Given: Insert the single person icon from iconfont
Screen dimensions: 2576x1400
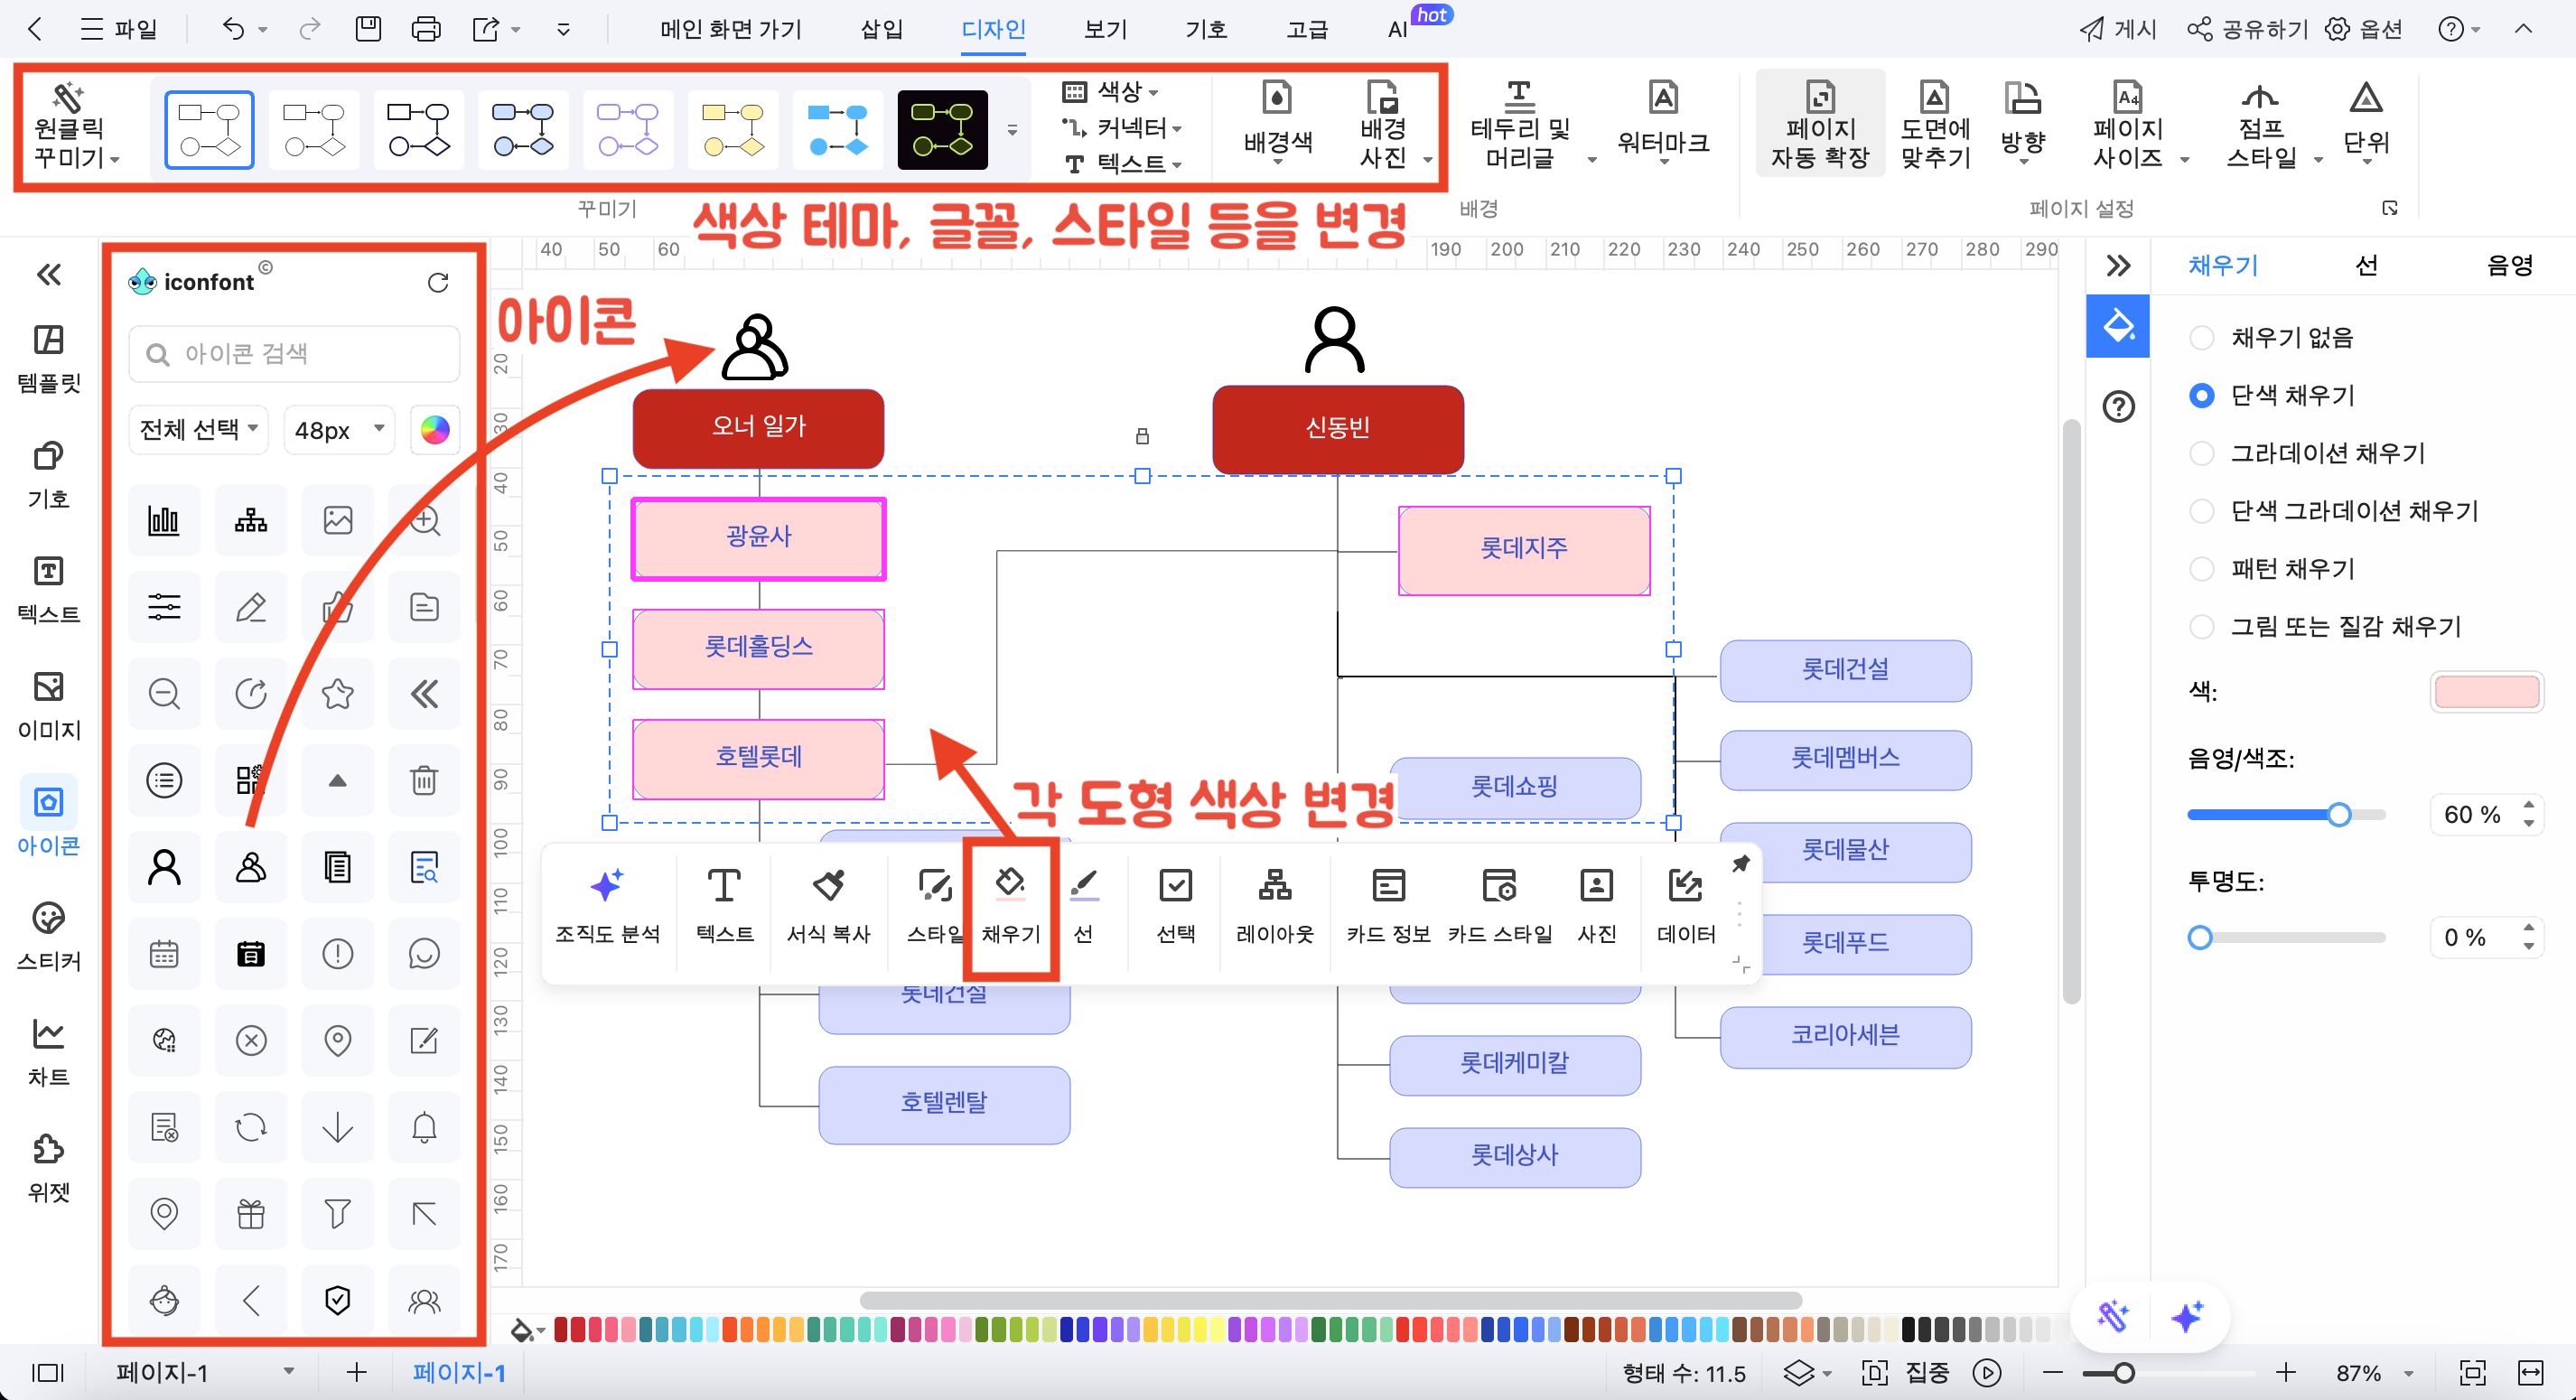Looking at the screenshot, I should (x=164, y=867).
